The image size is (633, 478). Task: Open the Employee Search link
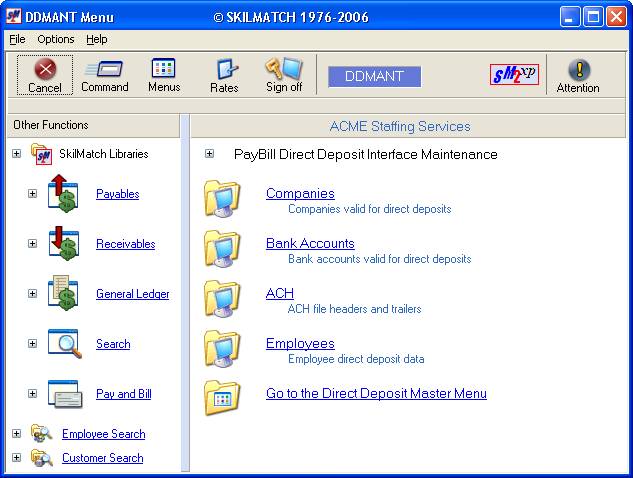104,434
